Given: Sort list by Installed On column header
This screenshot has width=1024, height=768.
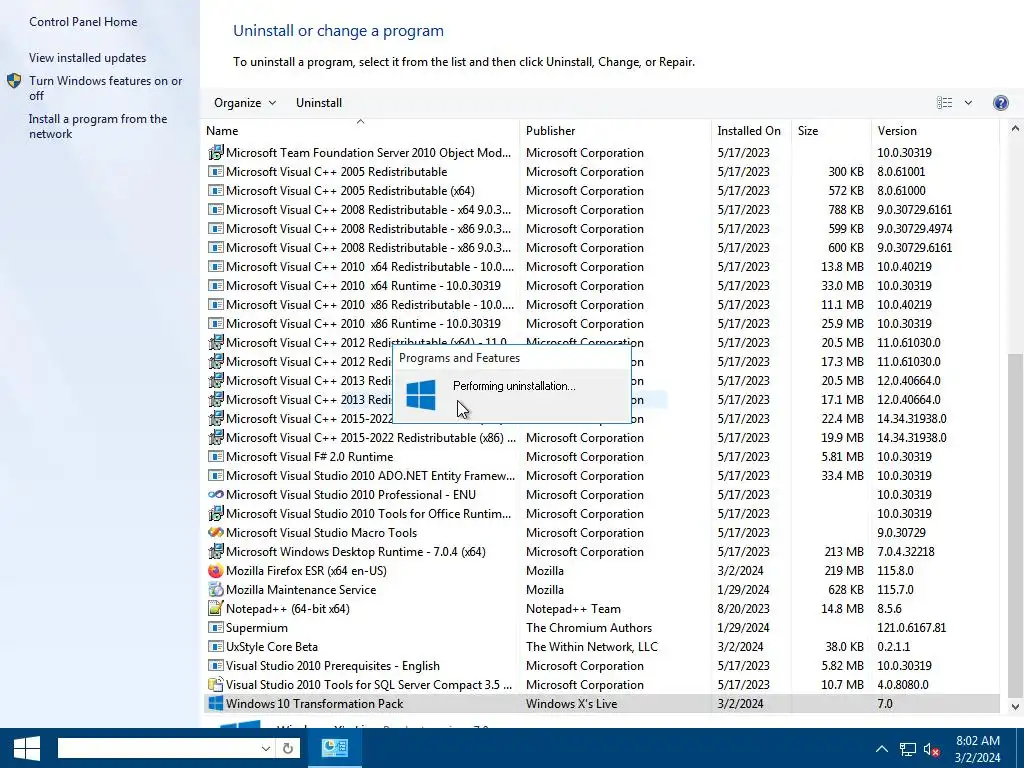Looking at the screenshot, I should [x=749, y=131].
